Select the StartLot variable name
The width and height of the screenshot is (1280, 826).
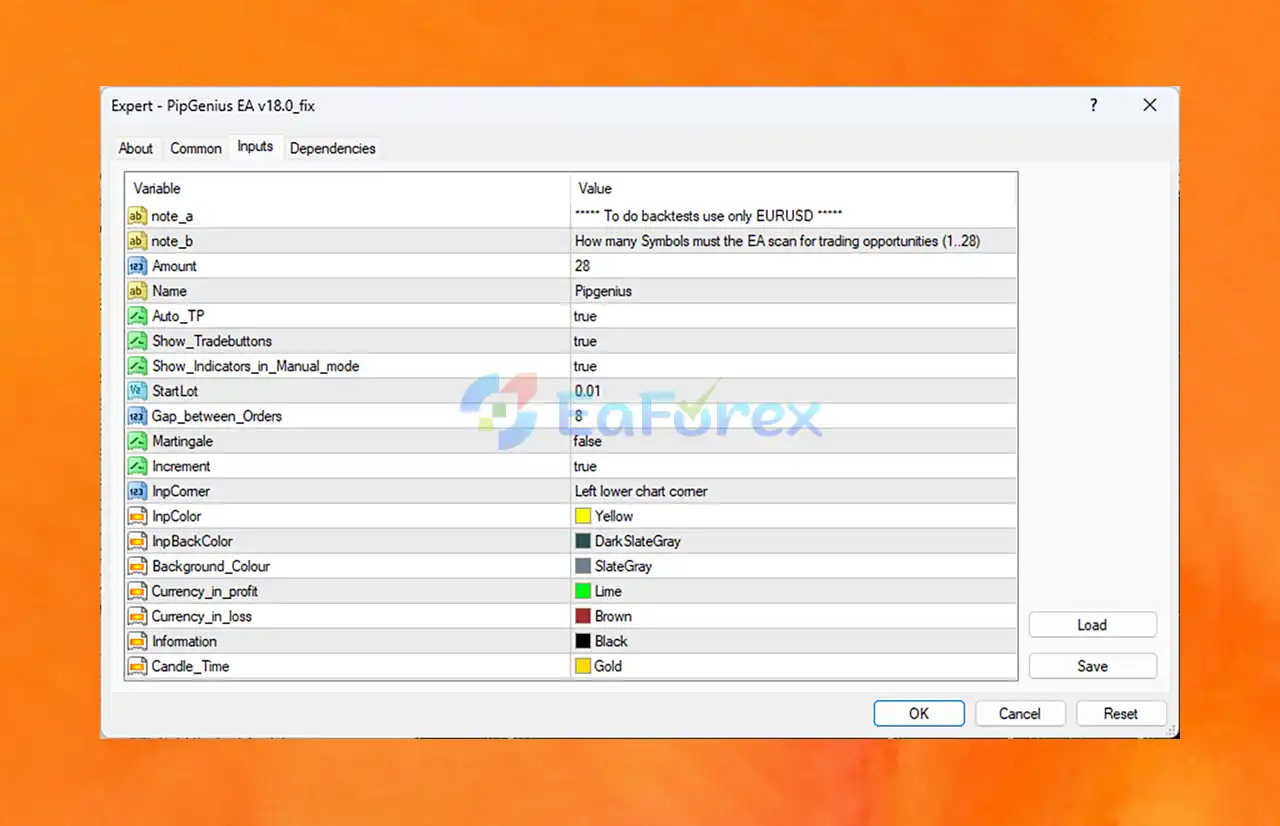[x=175, y=391]
